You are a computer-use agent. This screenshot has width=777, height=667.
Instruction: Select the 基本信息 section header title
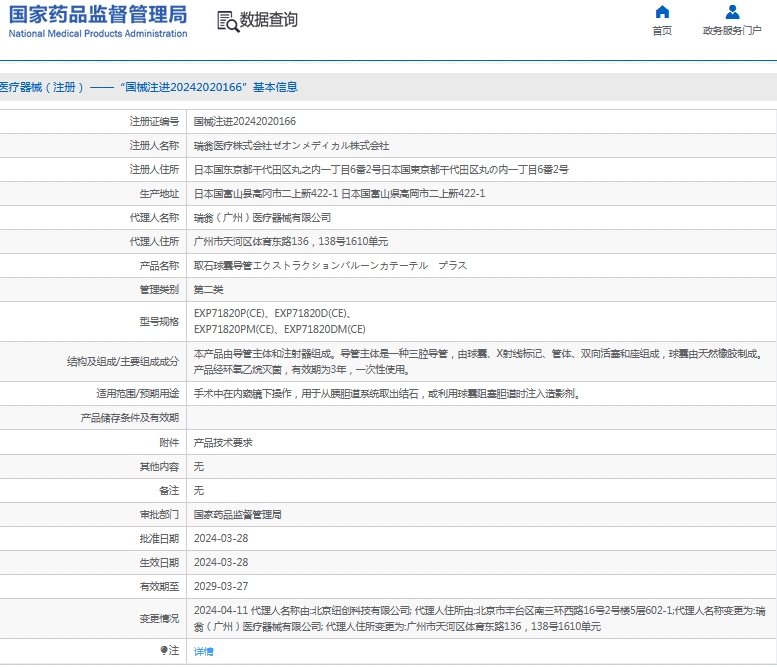(149, 87)
